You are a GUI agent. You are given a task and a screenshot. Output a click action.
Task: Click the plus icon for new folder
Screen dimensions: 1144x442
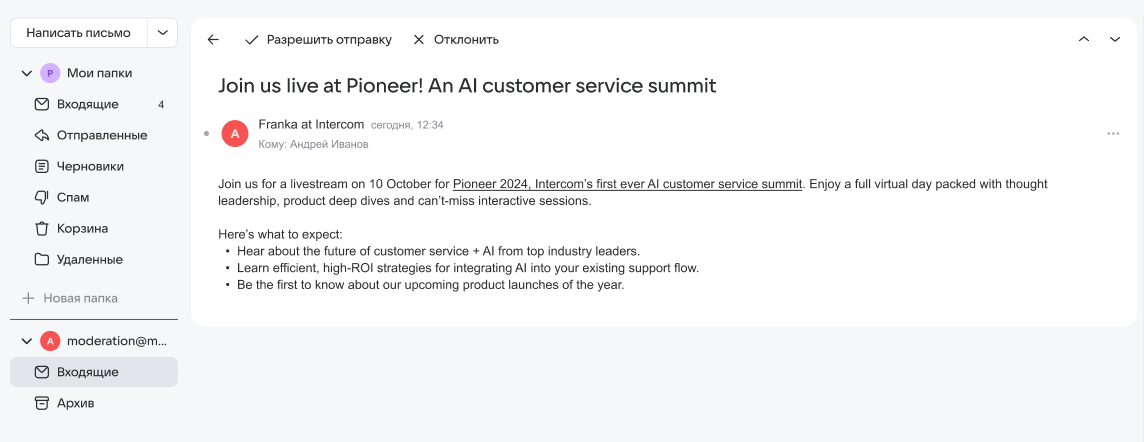pyautogui.click(x=28, y=298)
